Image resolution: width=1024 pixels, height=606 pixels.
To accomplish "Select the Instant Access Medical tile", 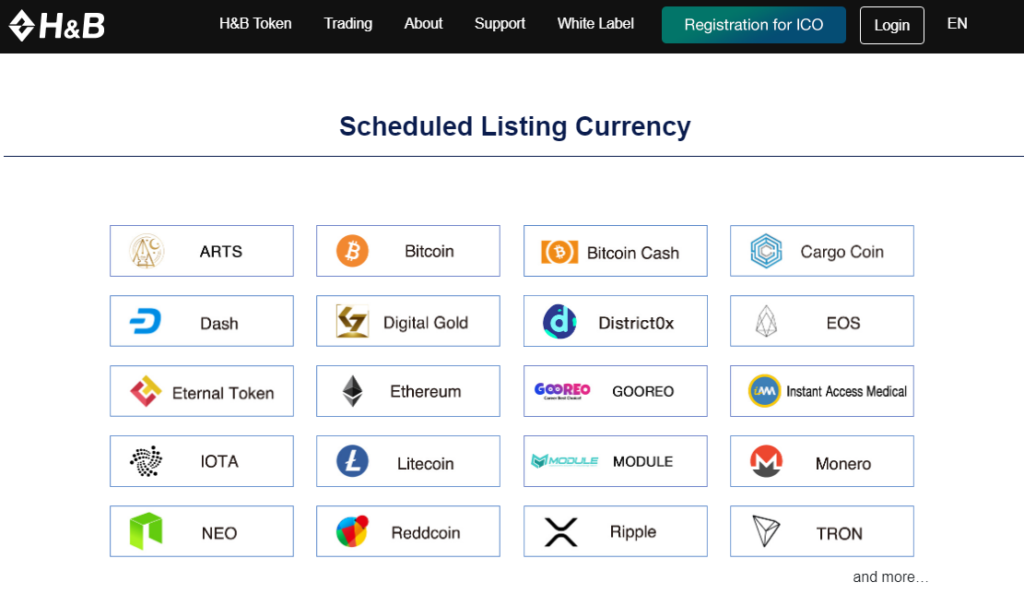I will pos(822,391).
